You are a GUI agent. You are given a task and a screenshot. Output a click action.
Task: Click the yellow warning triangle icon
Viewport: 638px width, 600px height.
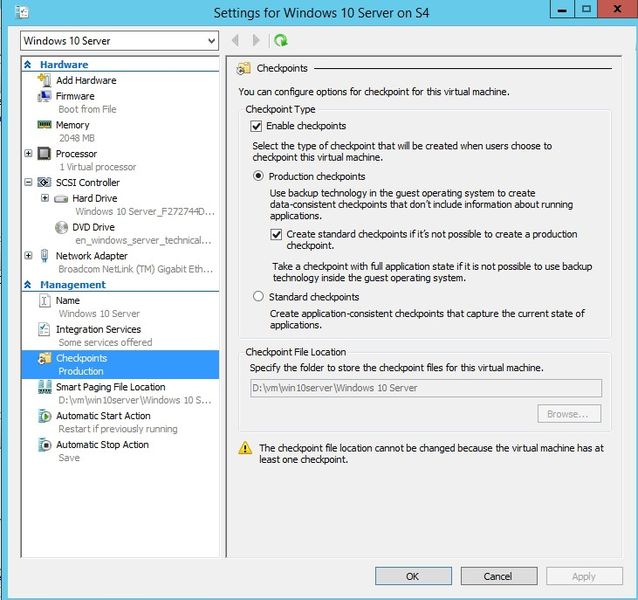[245, 448]
